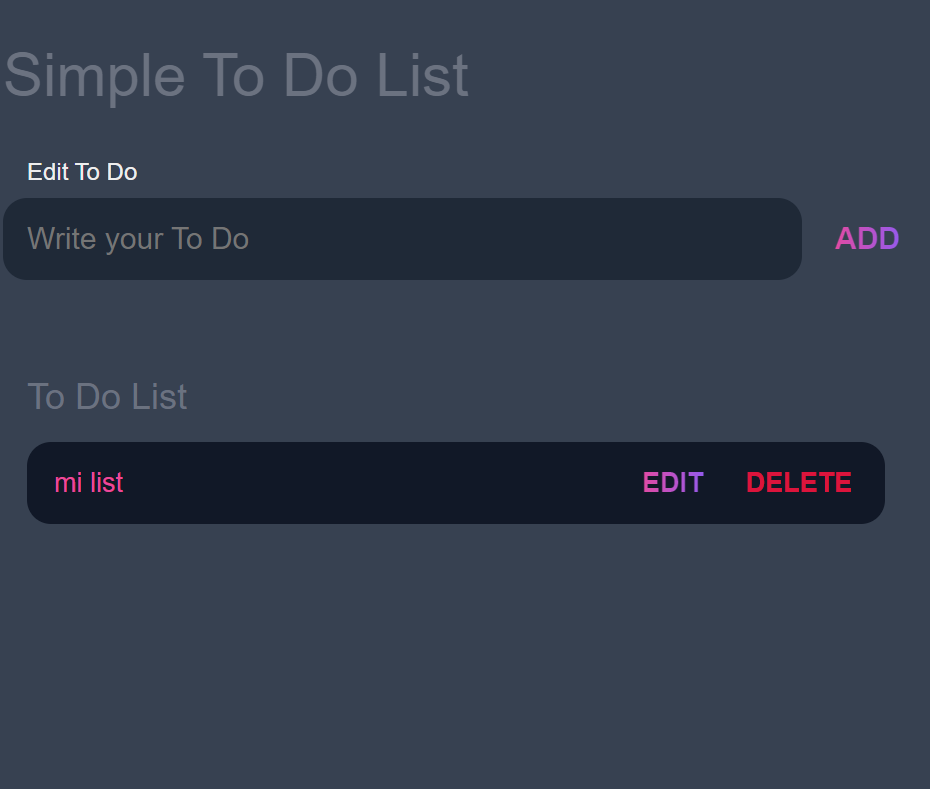Click the 'mi list' row
Screen dimensions: 930x789
400,482
